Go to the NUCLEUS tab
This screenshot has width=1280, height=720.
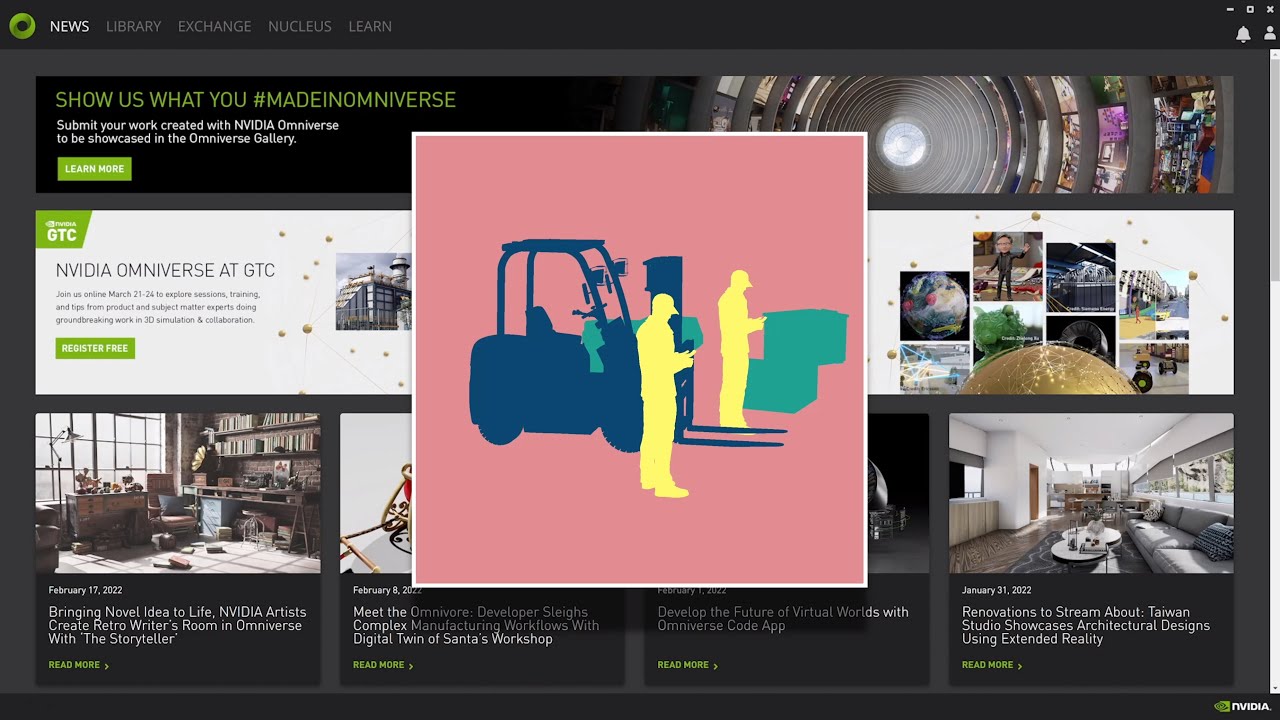click(299, 26)
